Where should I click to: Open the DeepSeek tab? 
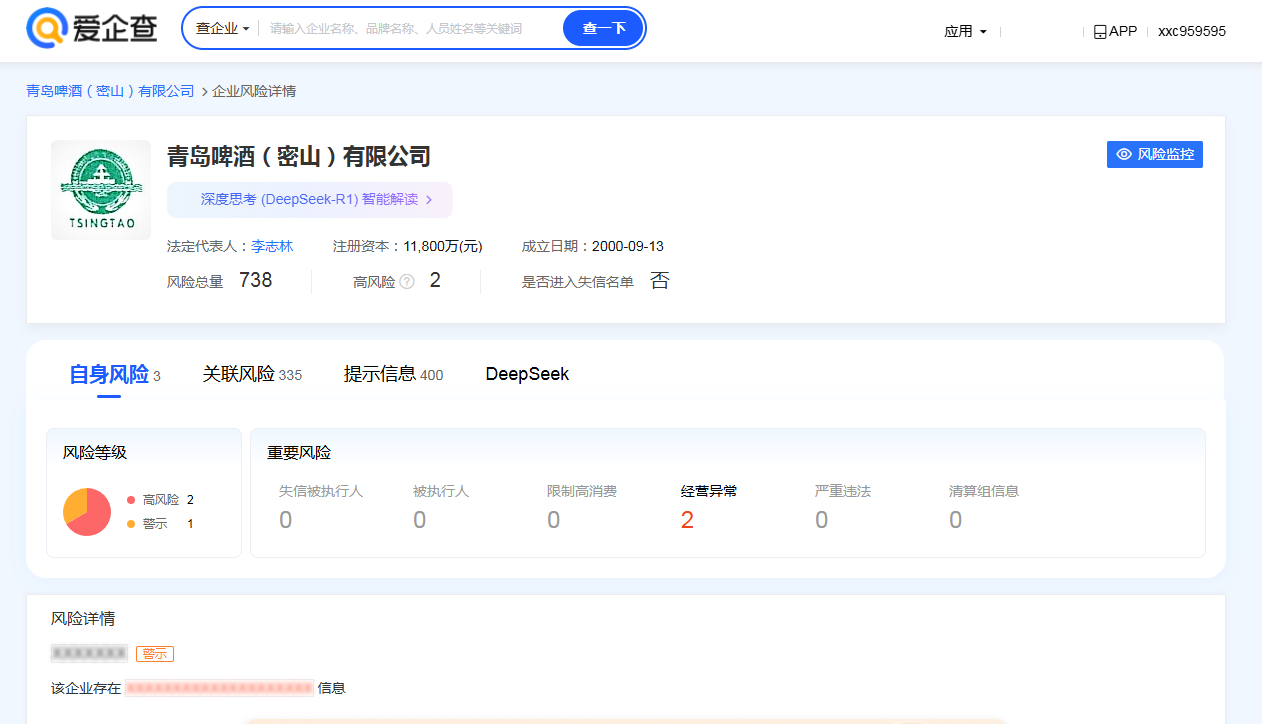[x=527, y=375]
